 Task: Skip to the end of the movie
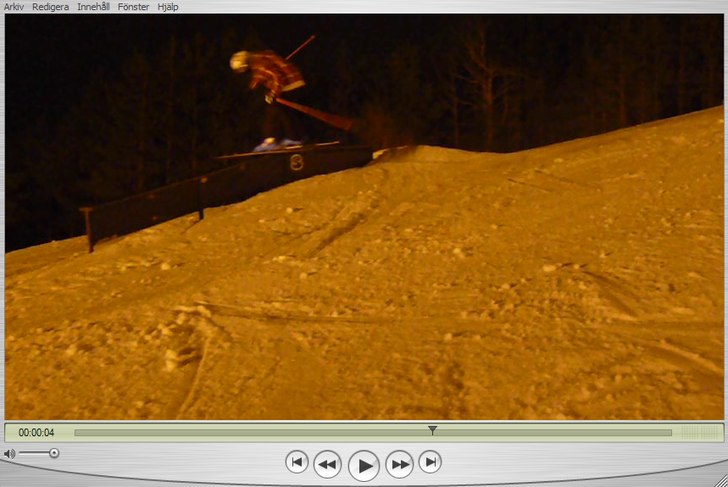430,461
